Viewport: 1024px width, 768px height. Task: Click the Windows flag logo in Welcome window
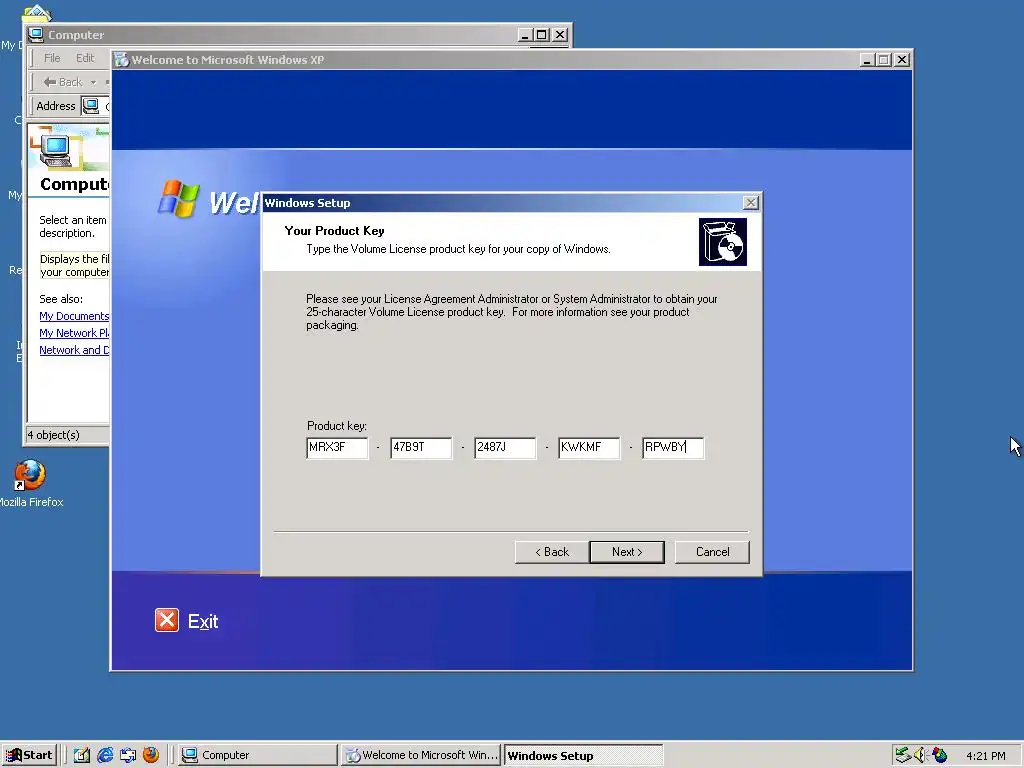coord(178,199)
